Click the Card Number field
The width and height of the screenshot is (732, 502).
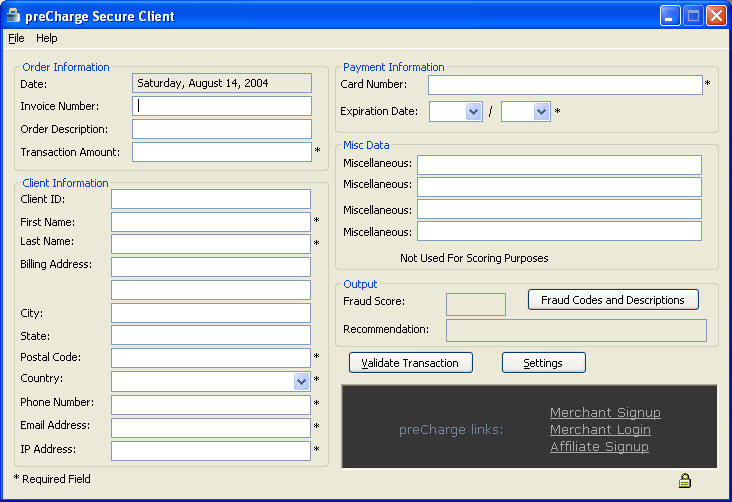pyautogui.click(x=565, y=85)
